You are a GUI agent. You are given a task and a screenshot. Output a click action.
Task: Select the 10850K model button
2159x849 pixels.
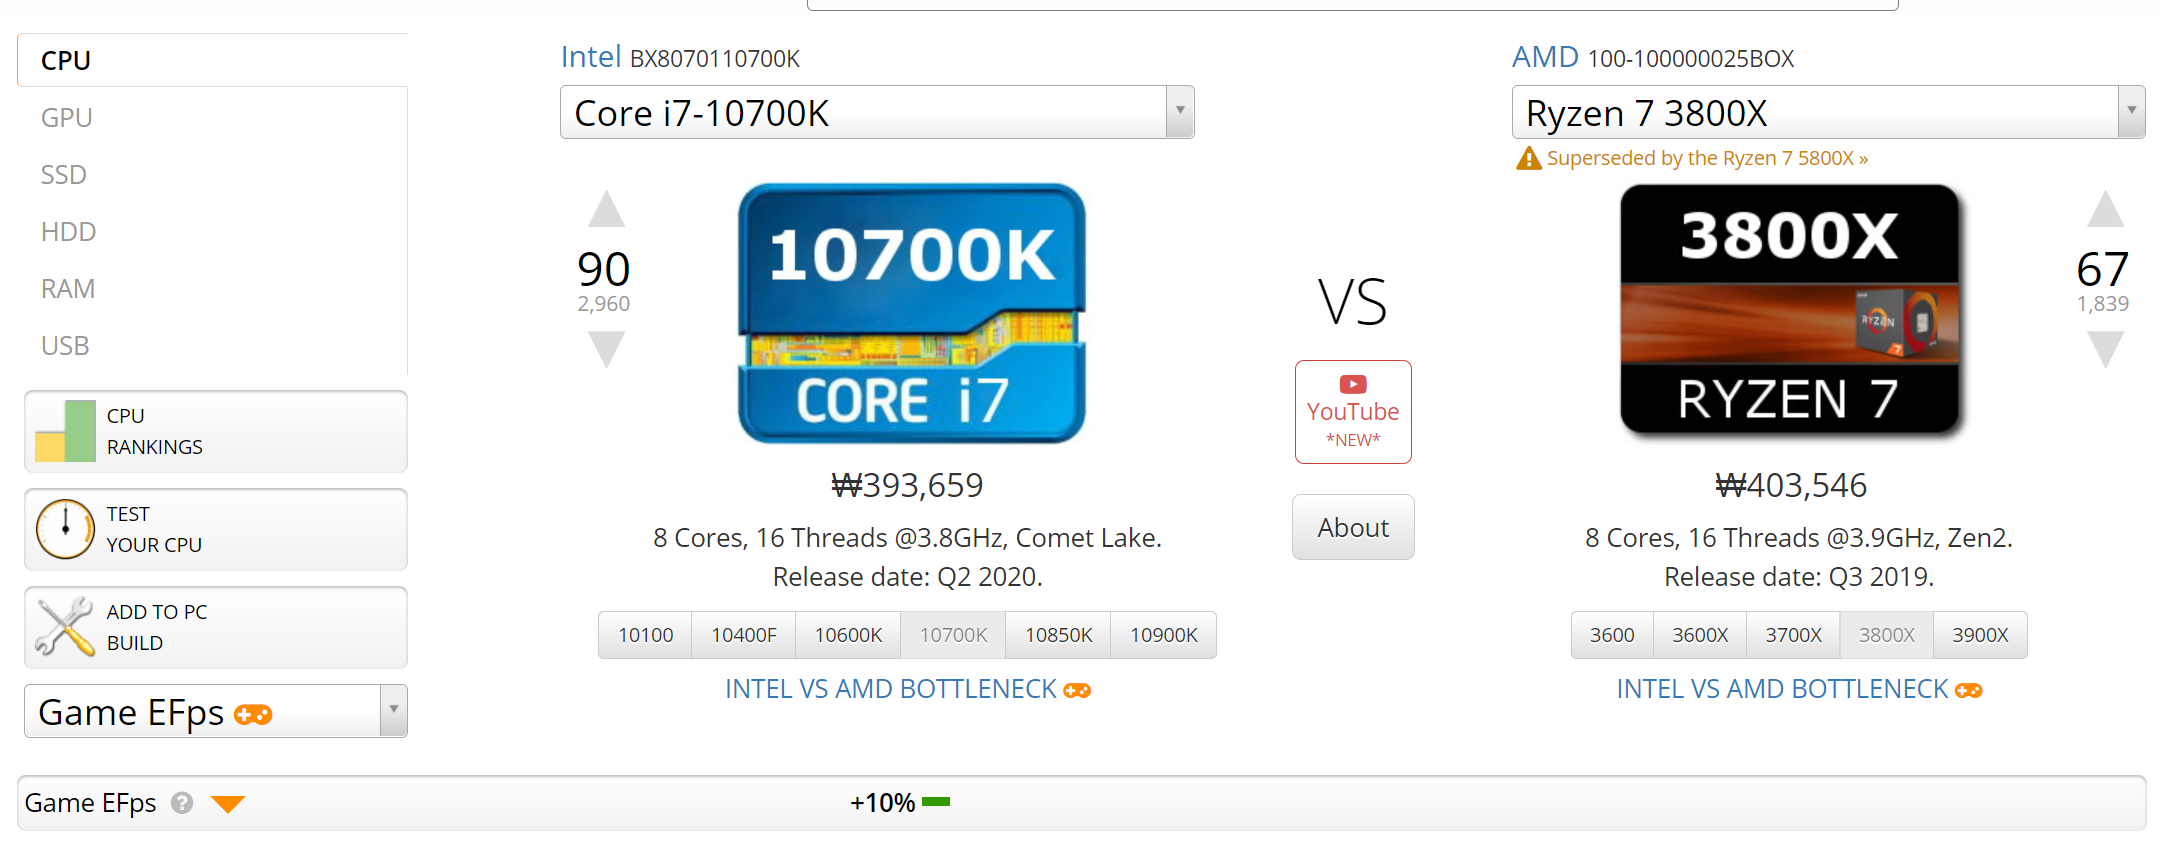point(1058,635)
